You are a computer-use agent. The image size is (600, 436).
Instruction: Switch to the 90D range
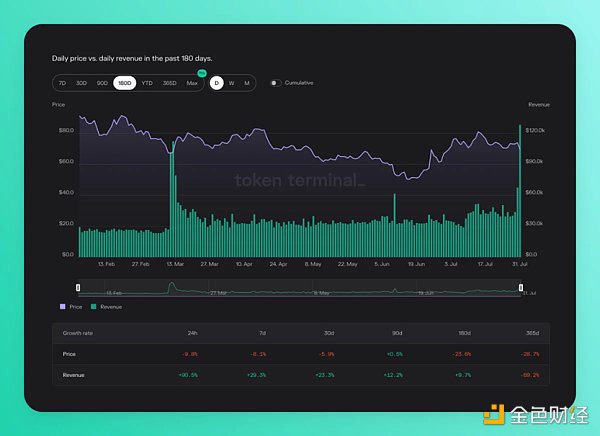point(102,83)
